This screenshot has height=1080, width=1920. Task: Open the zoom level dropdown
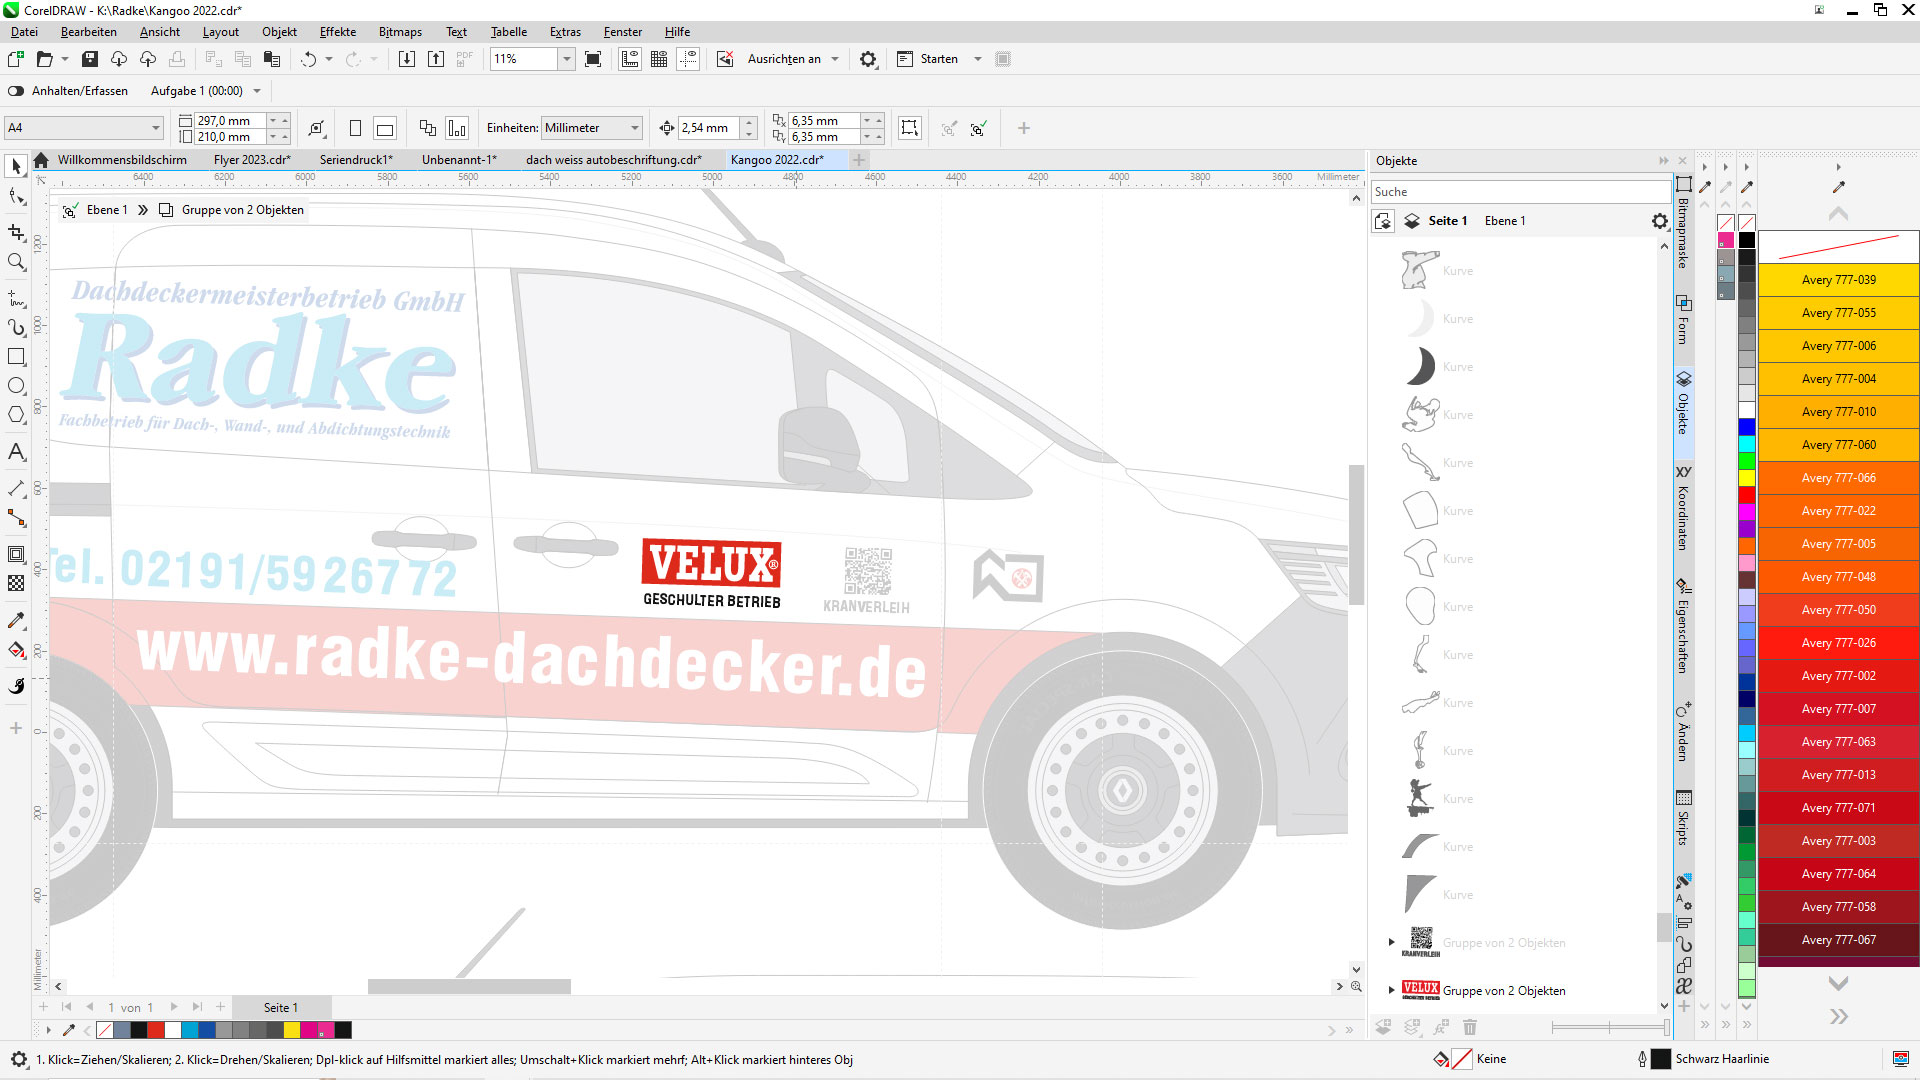(566, 59)
